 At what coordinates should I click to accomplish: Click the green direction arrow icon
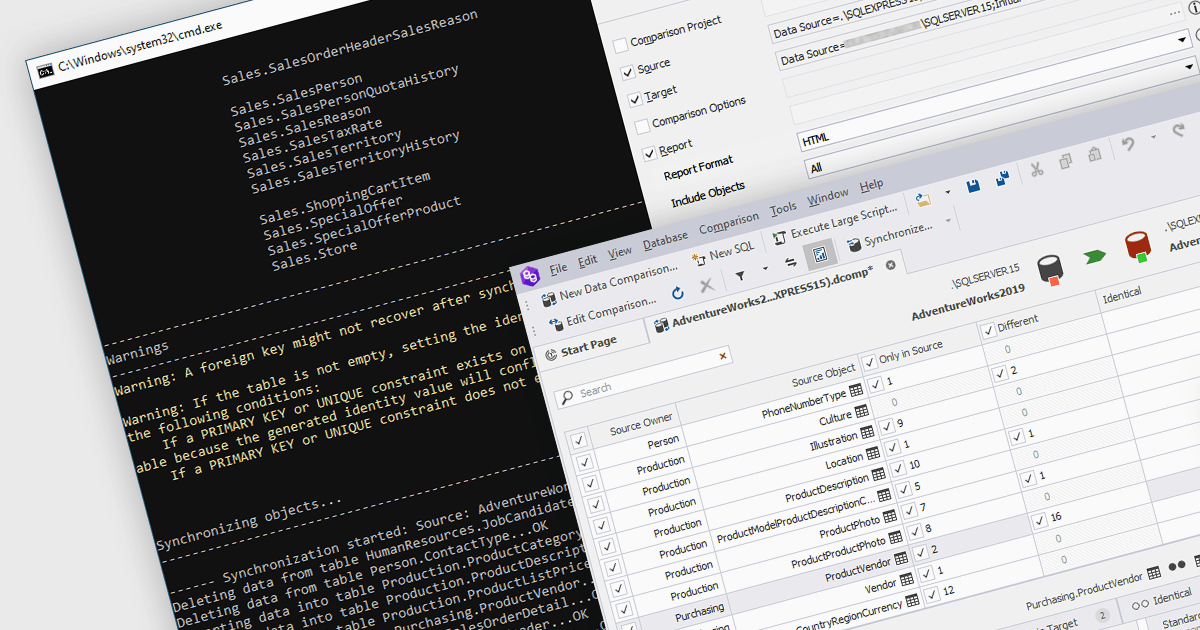(1095, 257)
